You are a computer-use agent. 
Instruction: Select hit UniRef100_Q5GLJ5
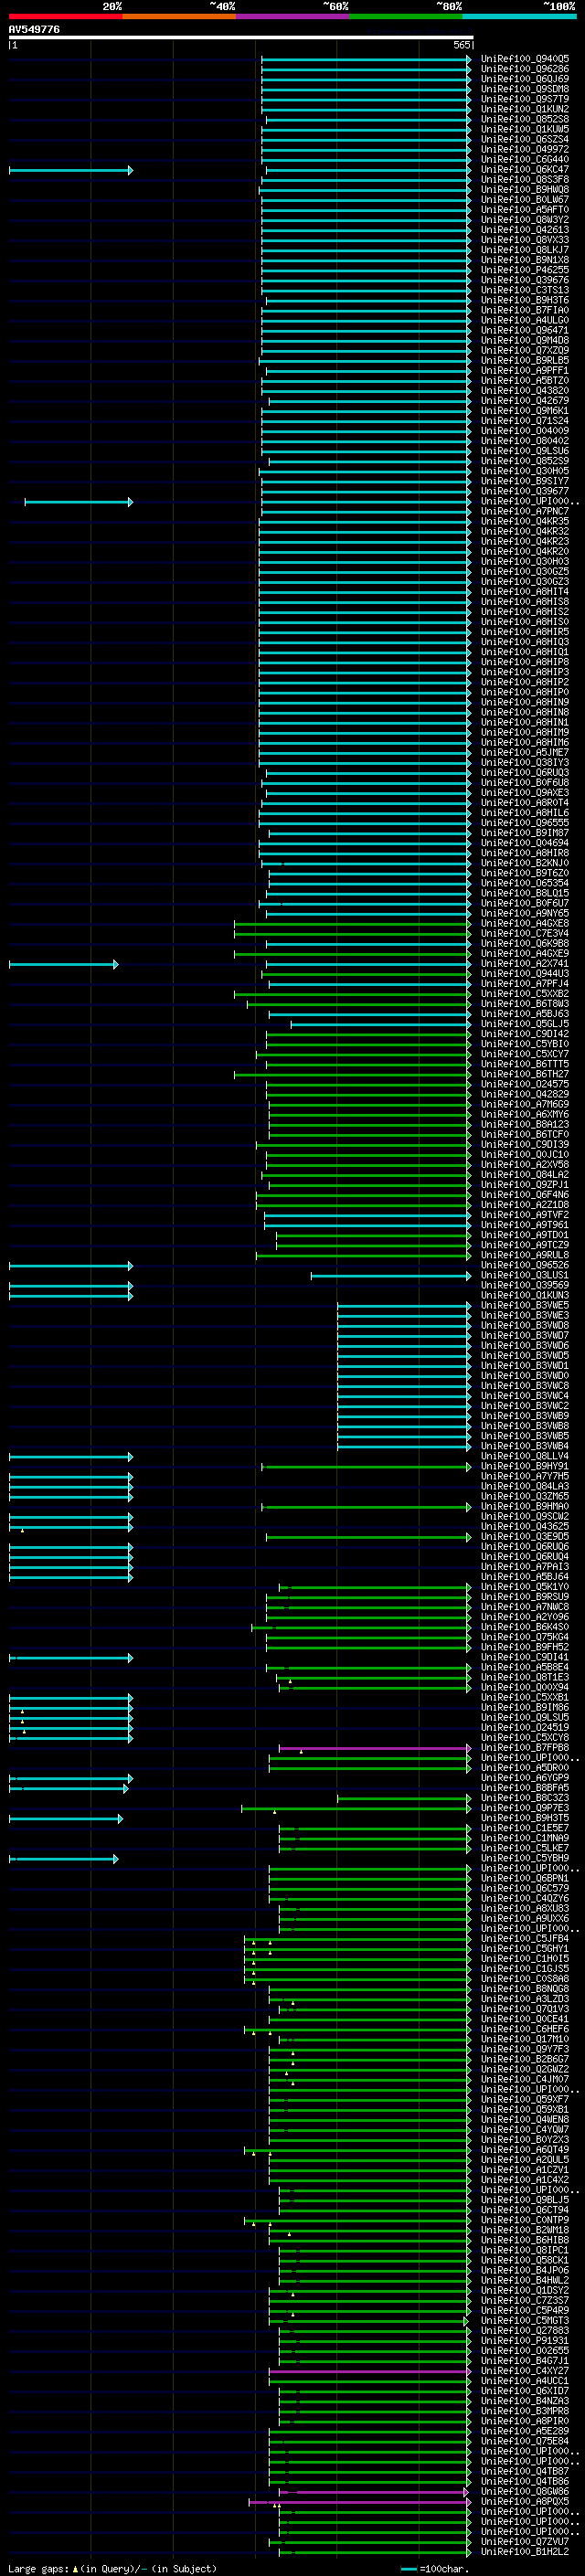(x=525, y=1024)
